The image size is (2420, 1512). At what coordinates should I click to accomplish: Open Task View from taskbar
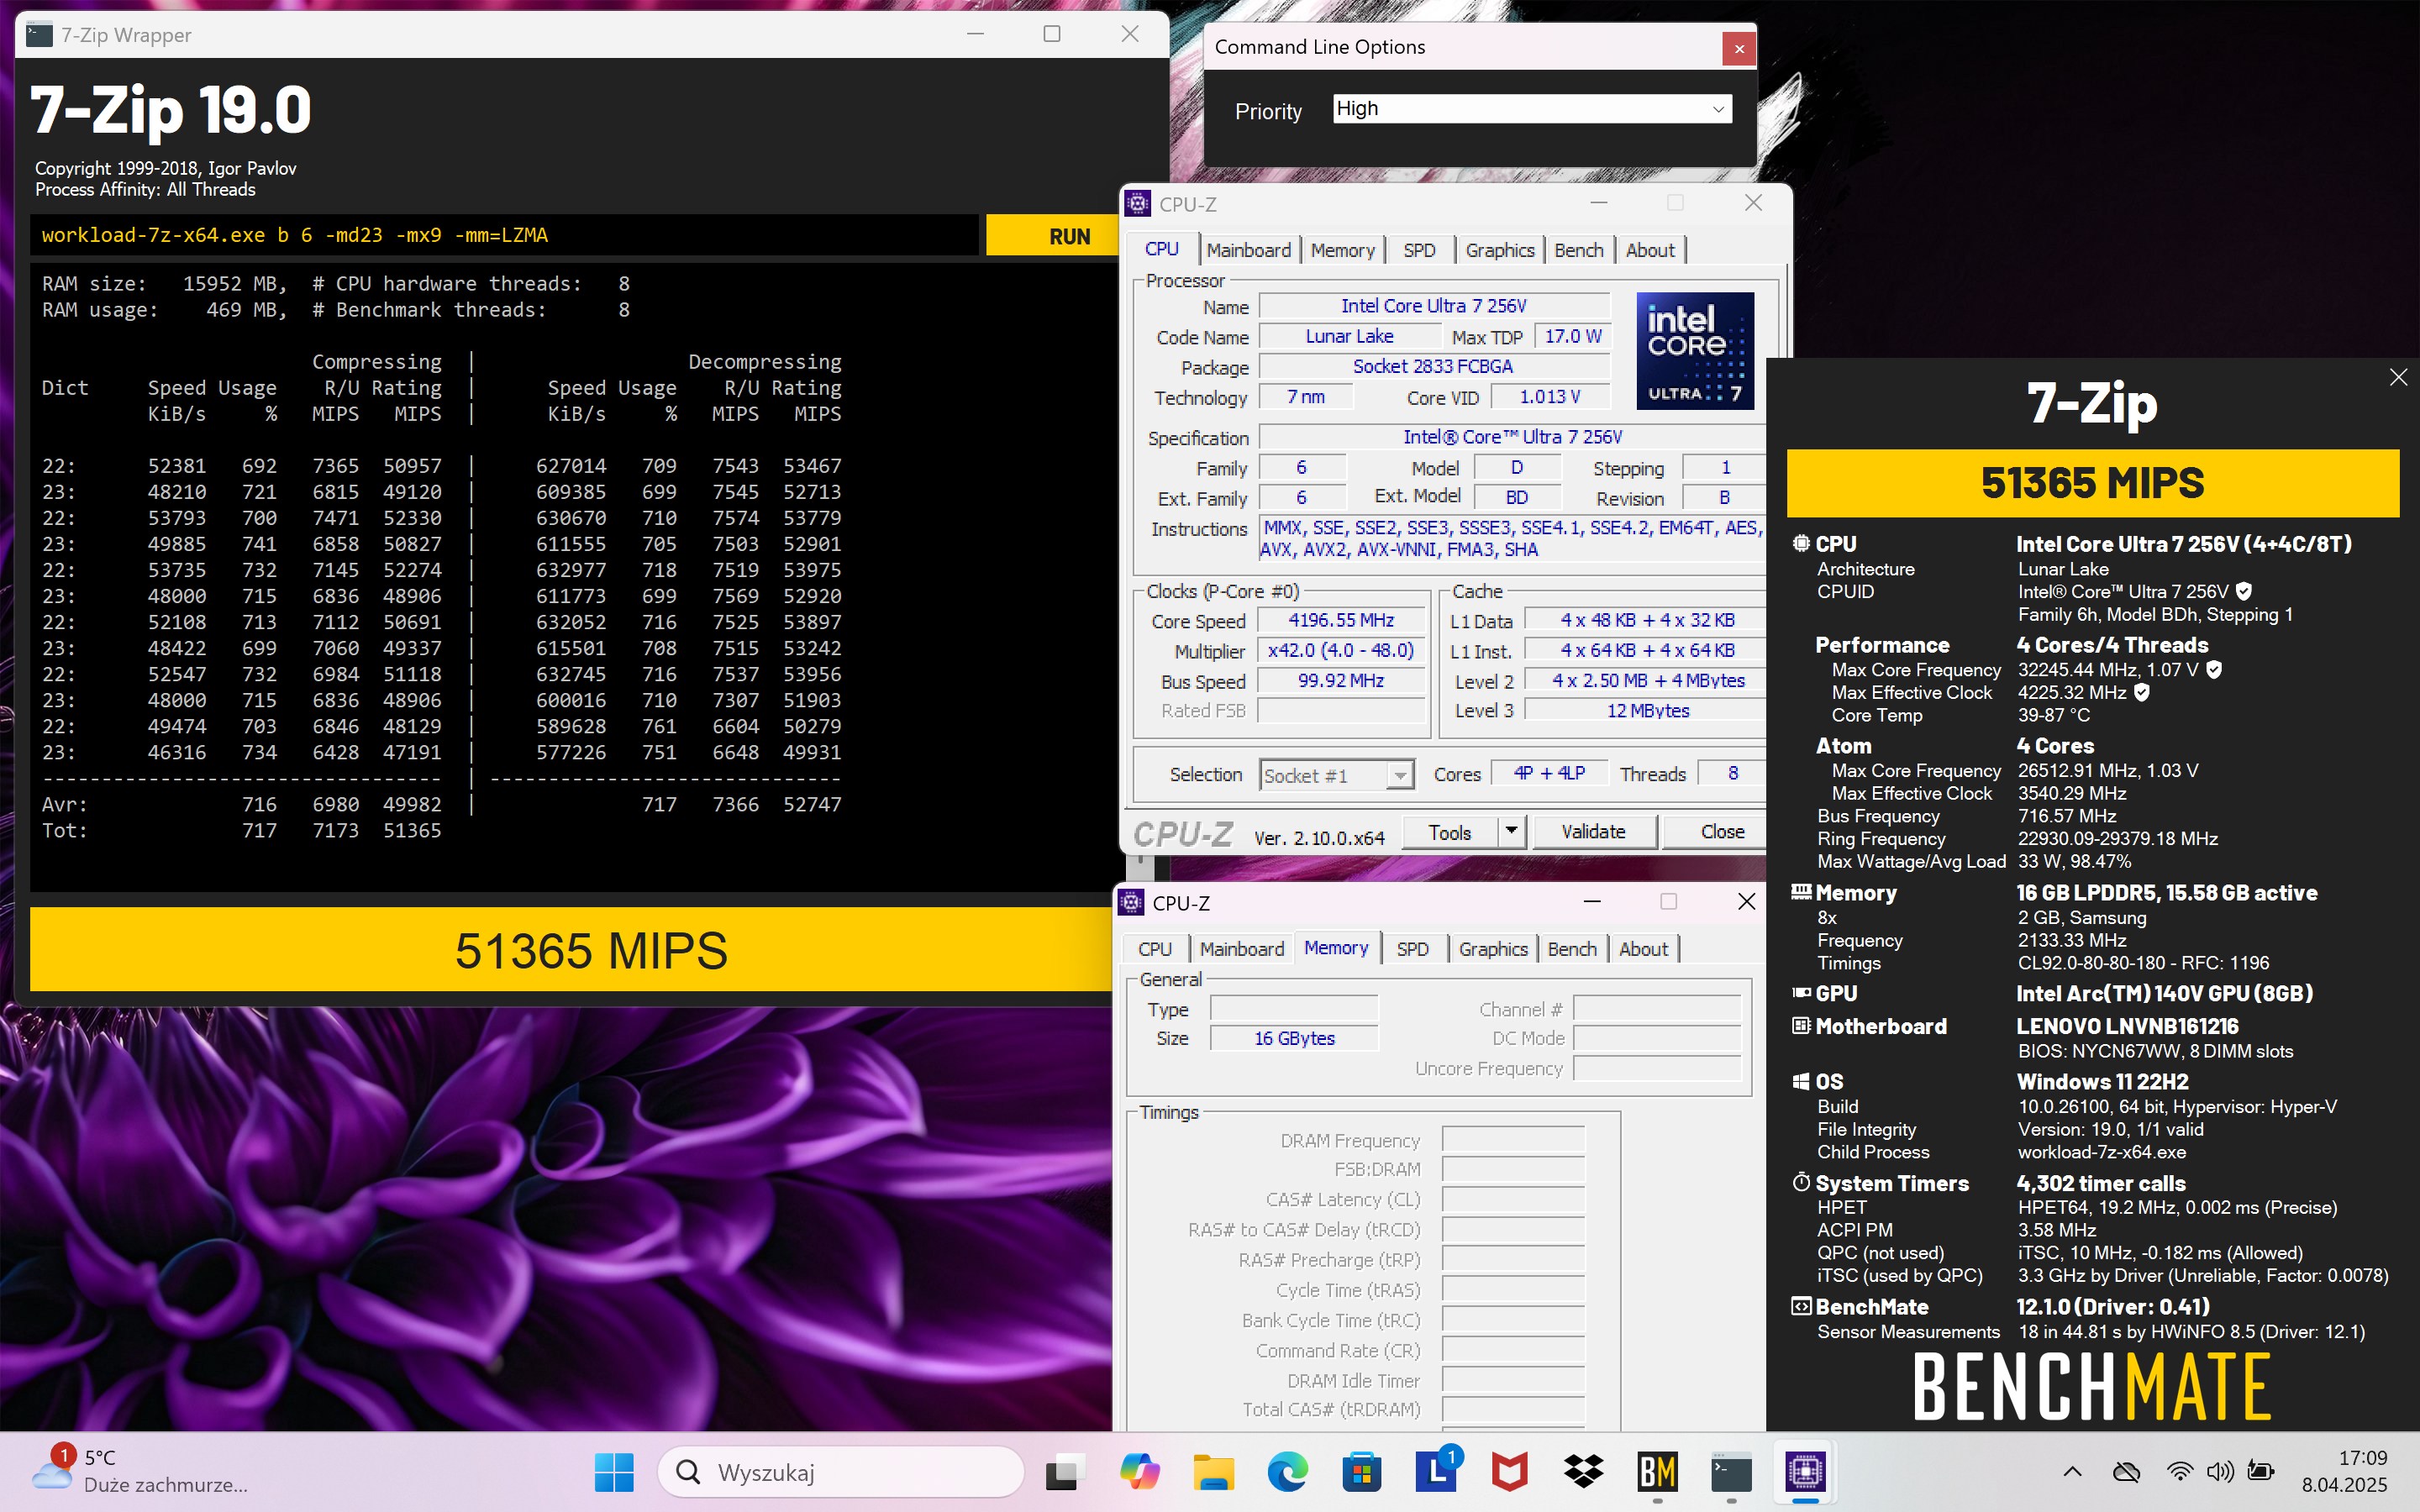1064,1472
